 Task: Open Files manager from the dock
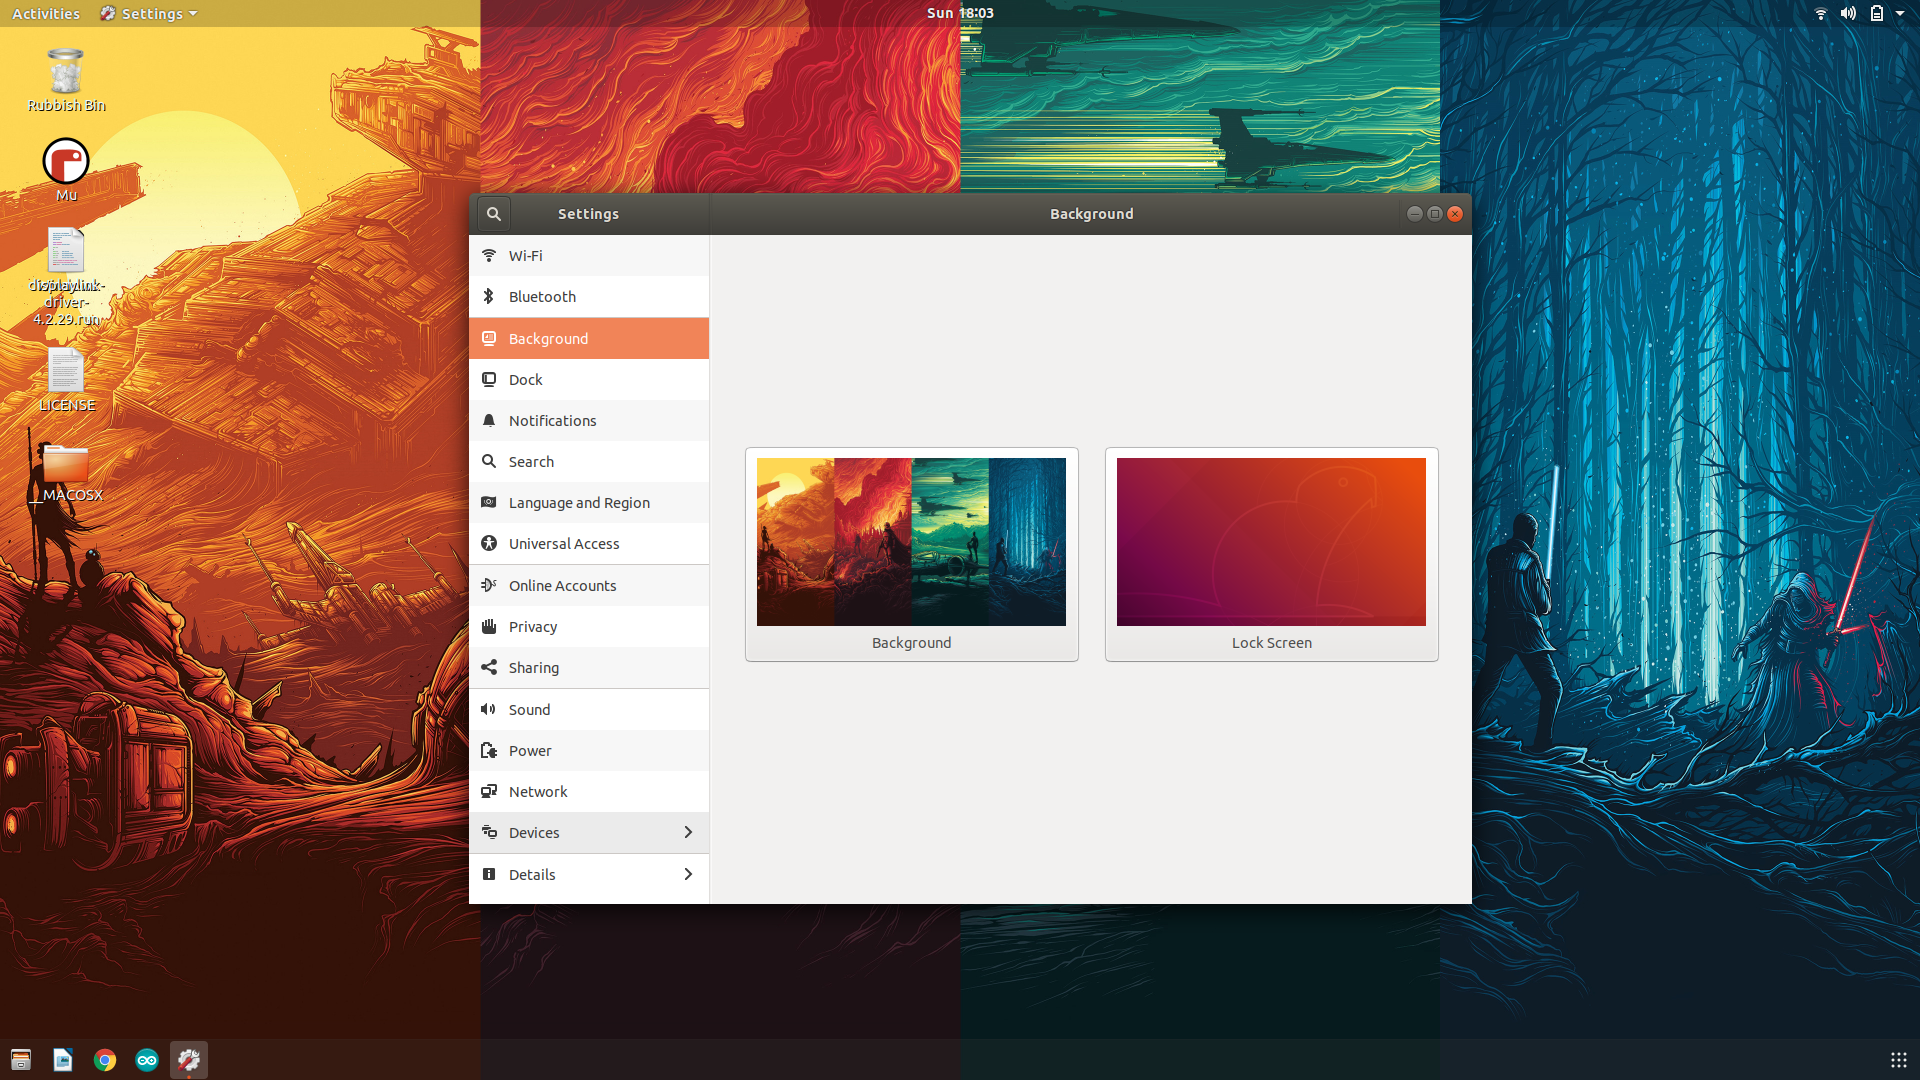click(x=21, y=1060)
